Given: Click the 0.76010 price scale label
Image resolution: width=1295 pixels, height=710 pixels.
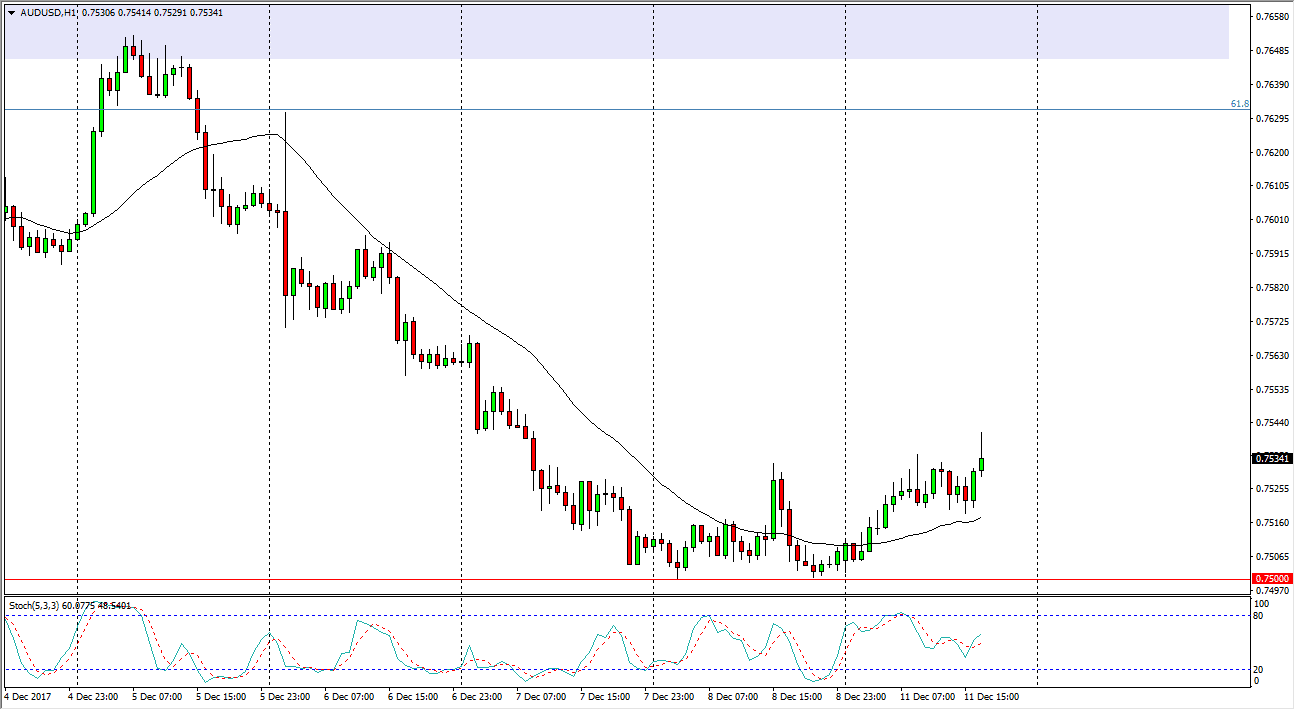Looking at the screenshot, I should pos(1272,220).
